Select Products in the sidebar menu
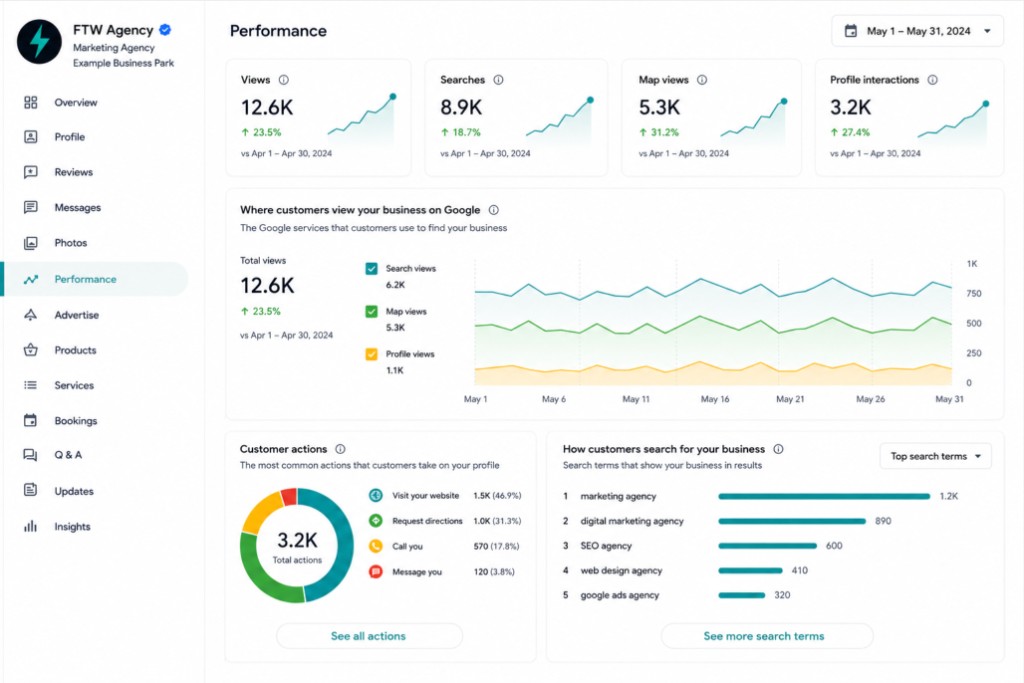Viewport: 1024px width, 683px height. [x=75, y=350]
